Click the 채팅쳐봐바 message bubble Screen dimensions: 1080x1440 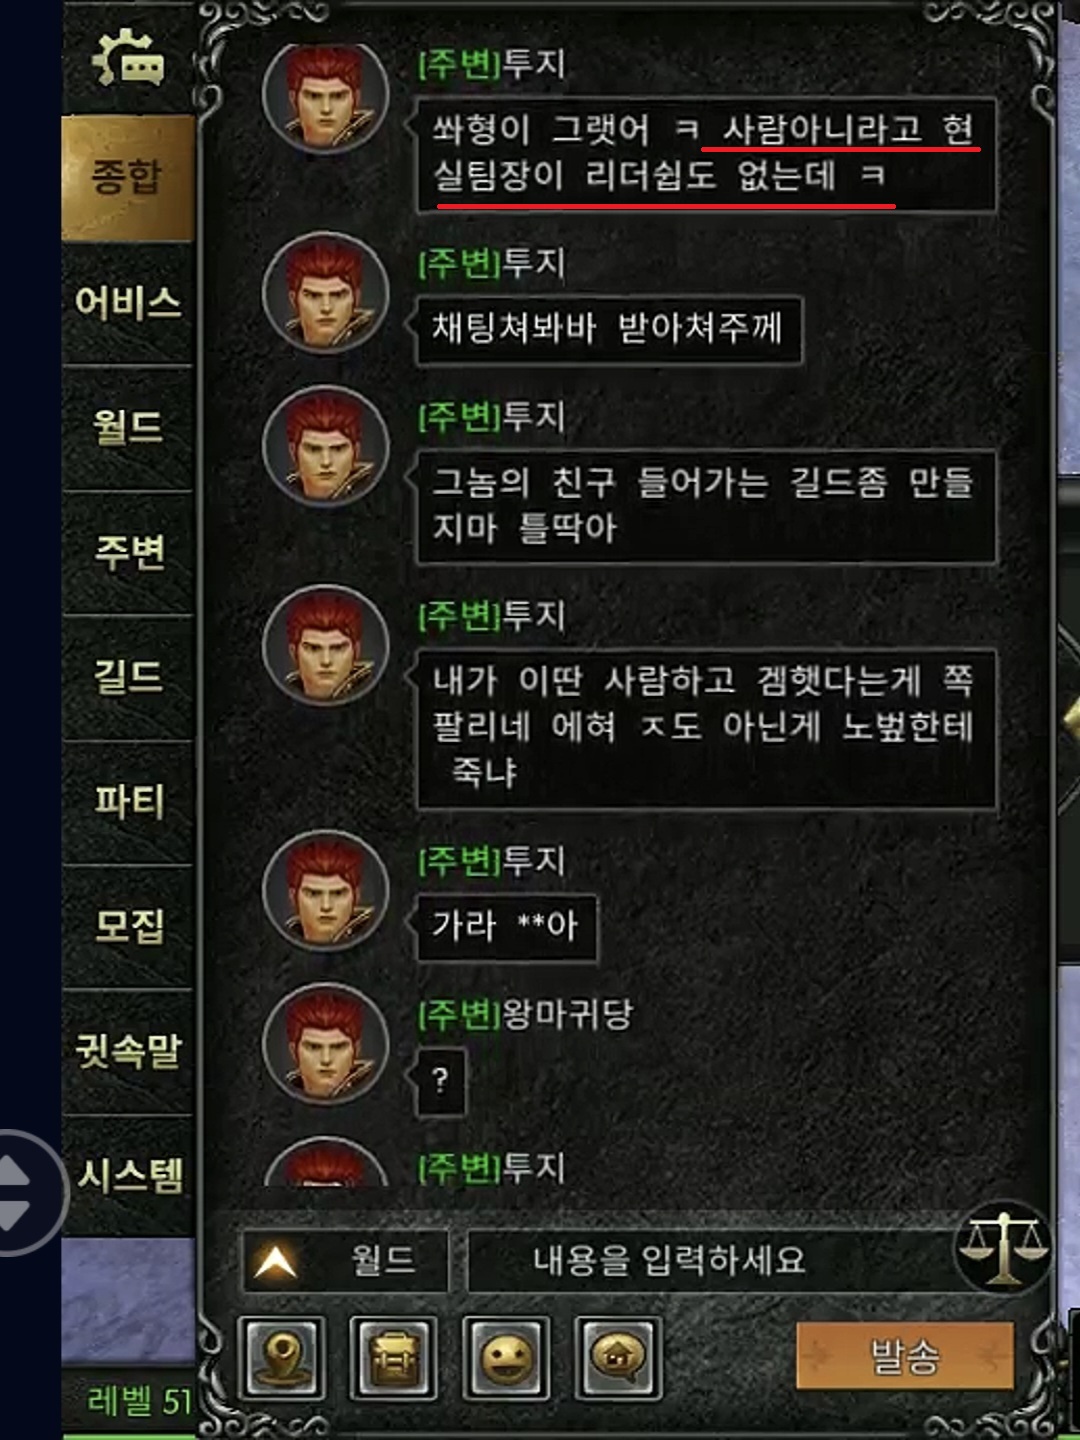click(608, 330)
